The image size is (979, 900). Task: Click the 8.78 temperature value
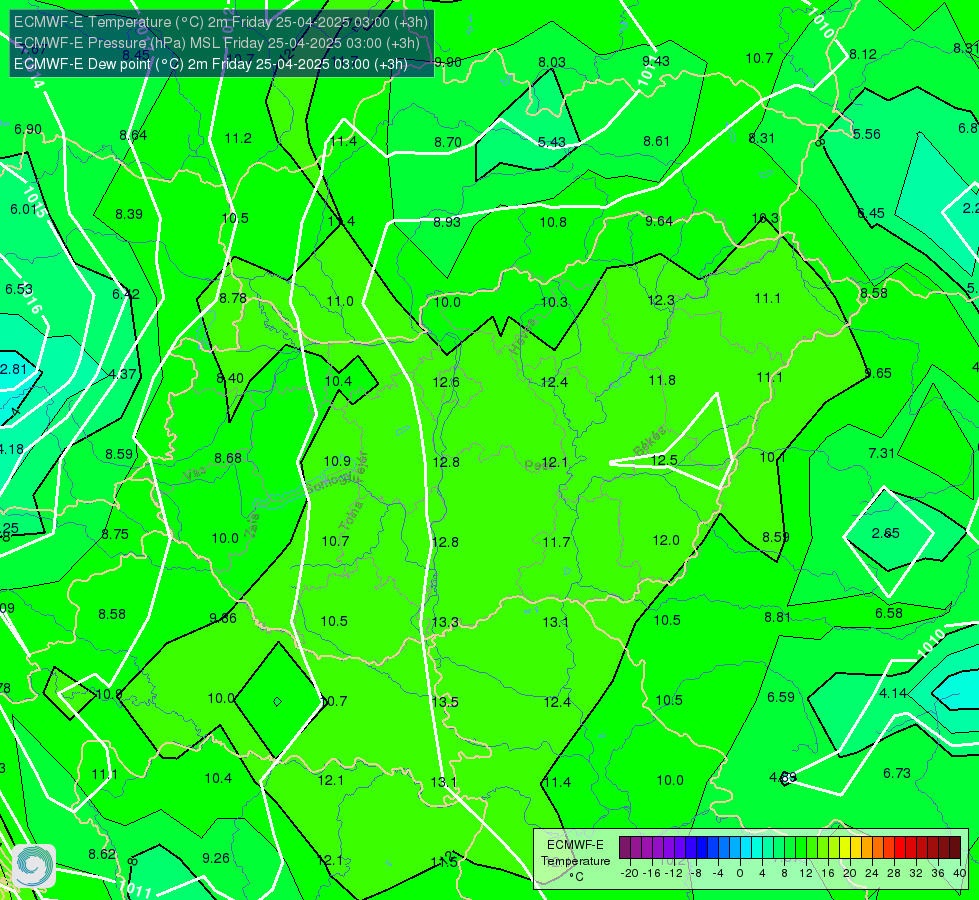(x=233, y=299)
